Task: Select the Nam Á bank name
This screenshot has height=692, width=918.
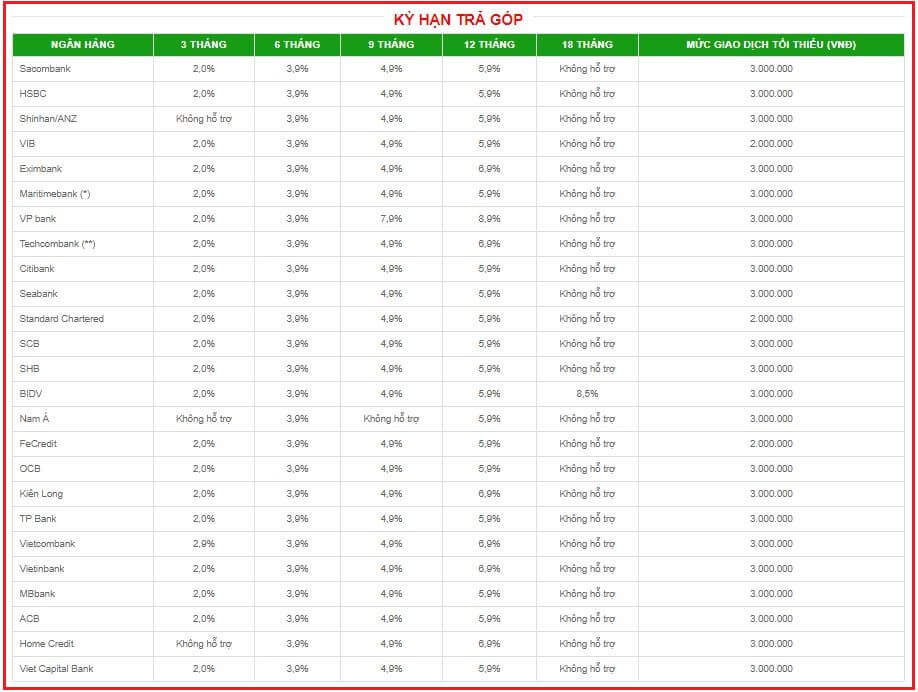Action: pos(34,419)
